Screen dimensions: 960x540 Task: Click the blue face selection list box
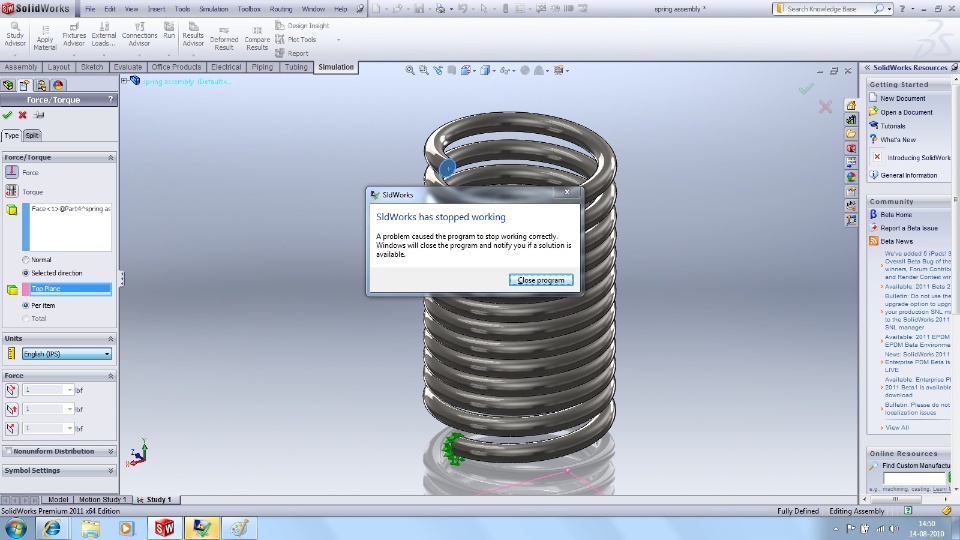coord(67,227)
